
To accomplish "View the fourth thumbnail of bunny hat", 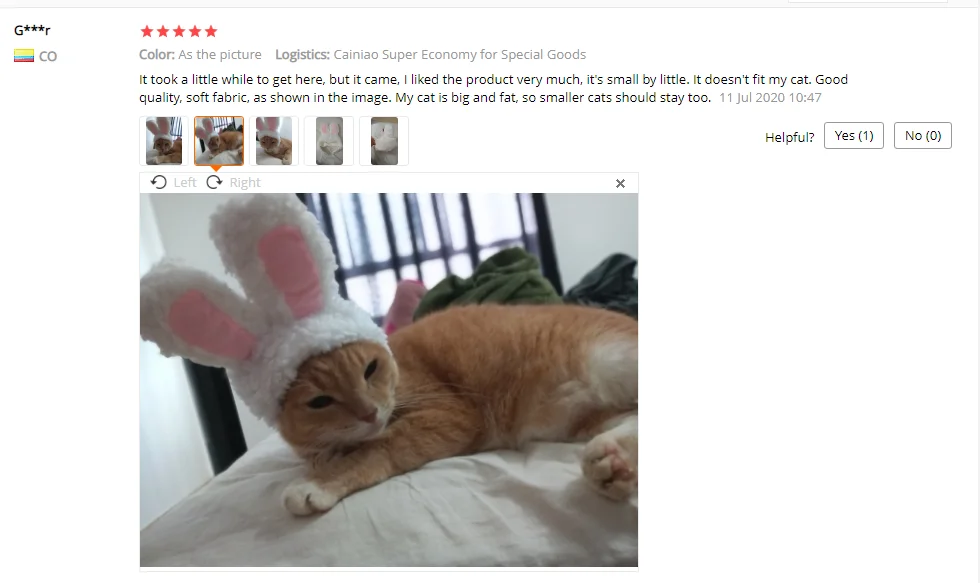I will tap(329, 141).
